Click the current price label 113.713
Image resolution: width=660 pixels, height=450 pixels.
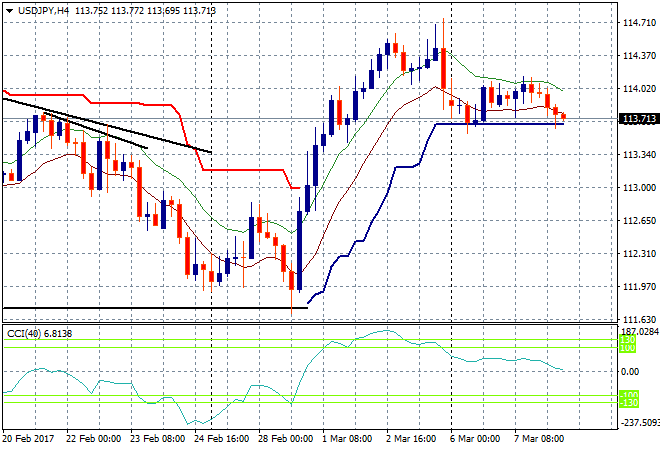639,120
